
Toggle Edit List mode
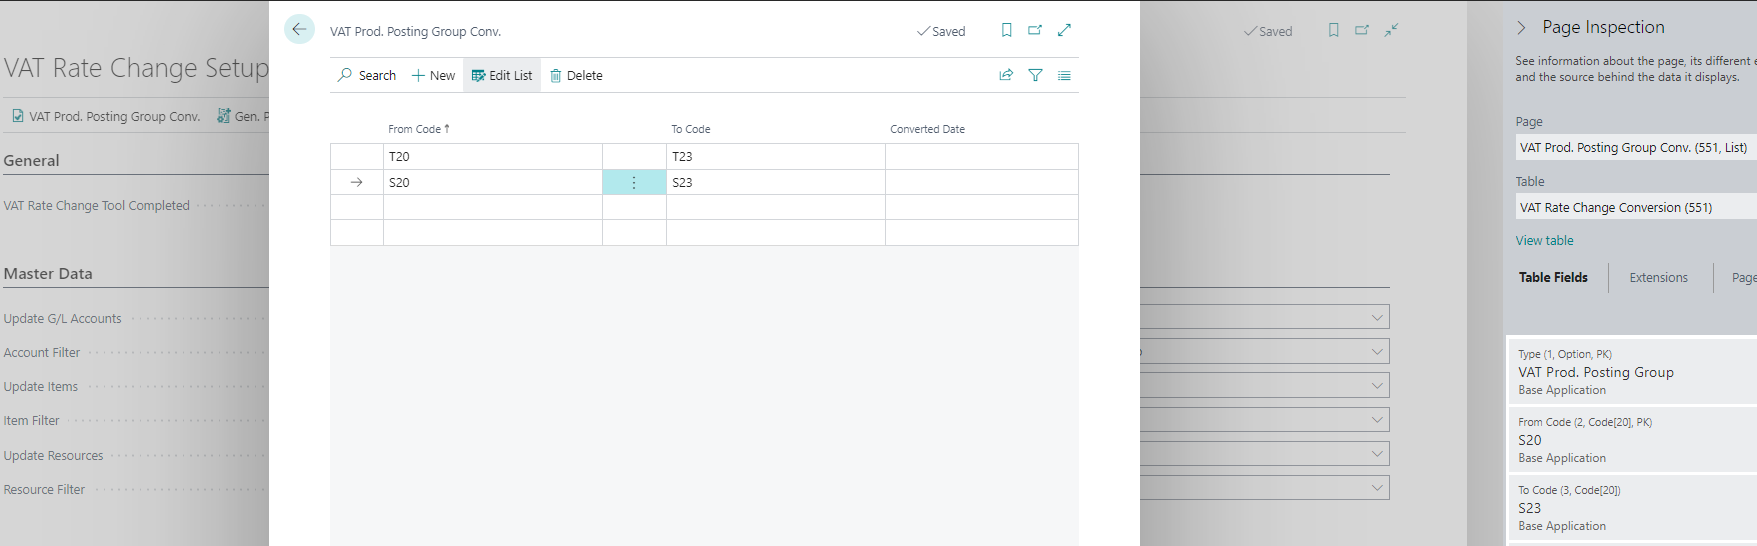click(x=502, y=75)
